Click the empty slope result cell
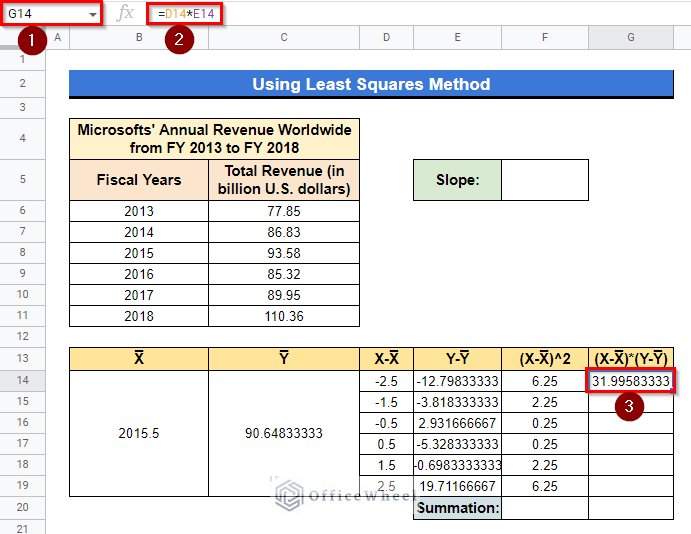Image resolution: width=691 pixels, height=534 pixels. point(545,180)
